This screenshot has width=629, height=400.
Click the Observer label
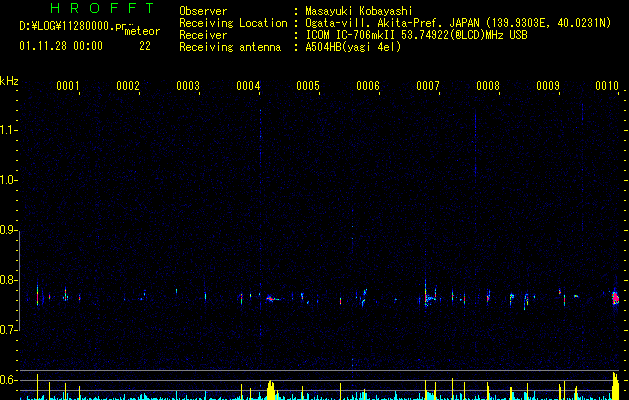point(203,11)
